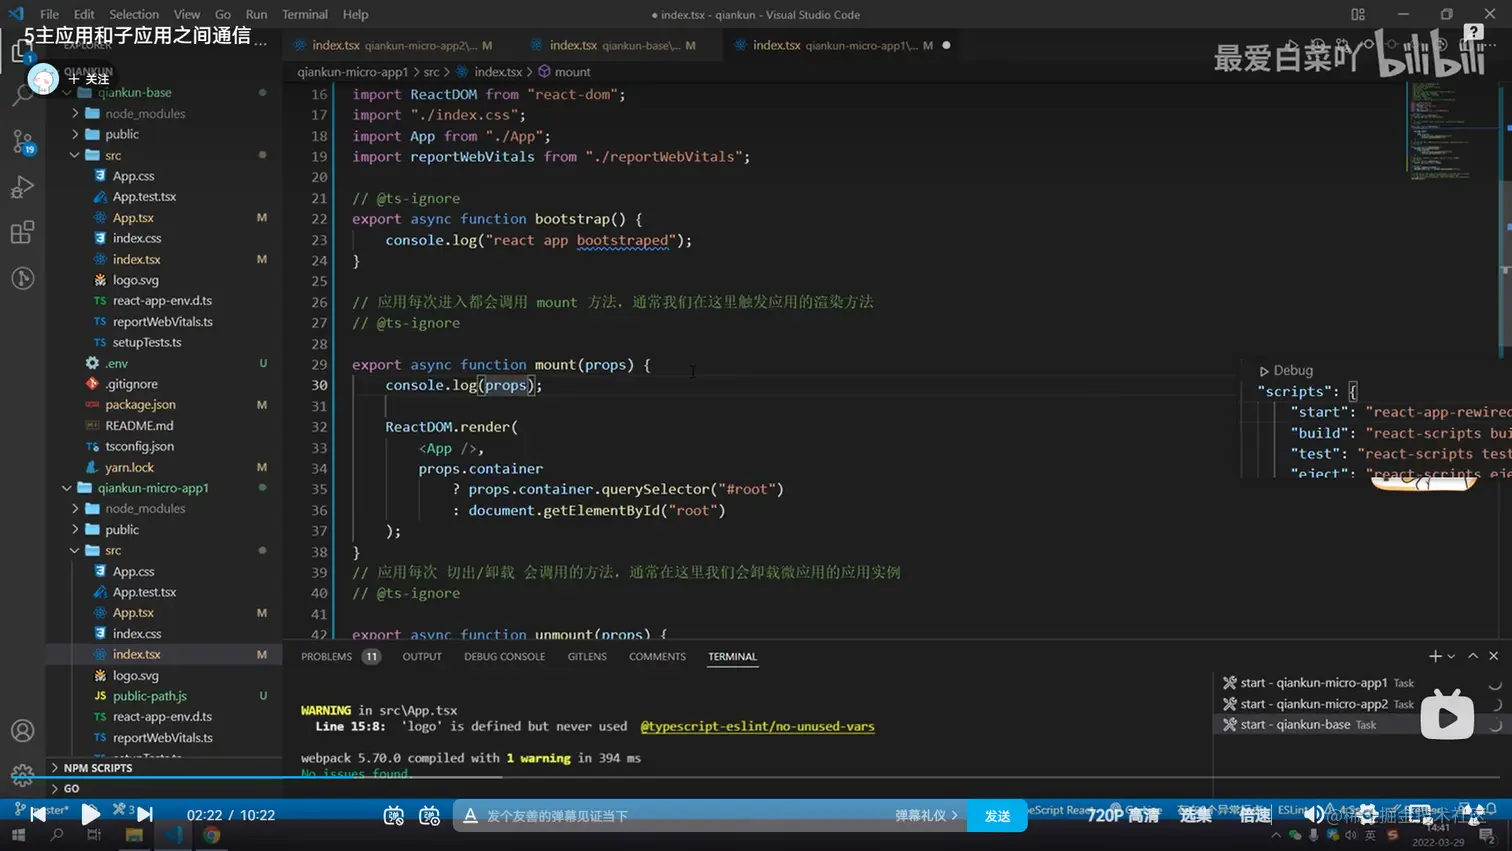Open the no-unused-vars eslint link in terminal

coord(757,727)
